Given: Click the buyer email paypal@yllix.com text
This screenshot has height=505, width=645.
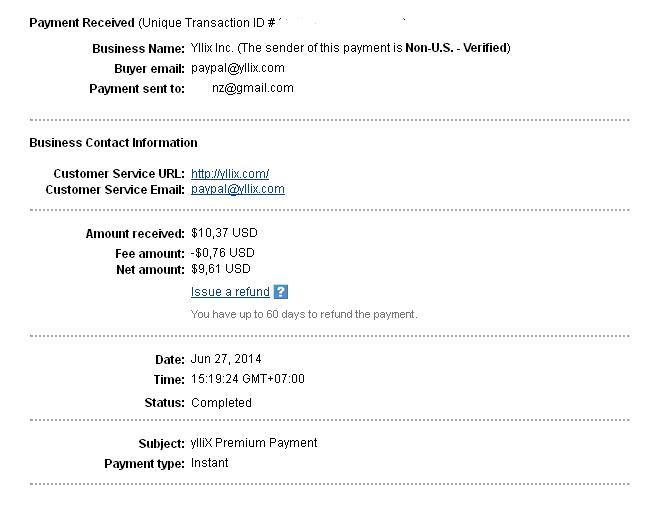Looking at the screenshot, I should point(238,68).
